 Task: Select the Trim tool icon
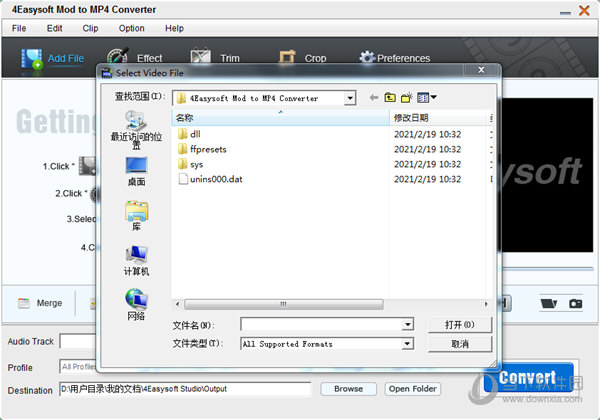pos(201,56)
